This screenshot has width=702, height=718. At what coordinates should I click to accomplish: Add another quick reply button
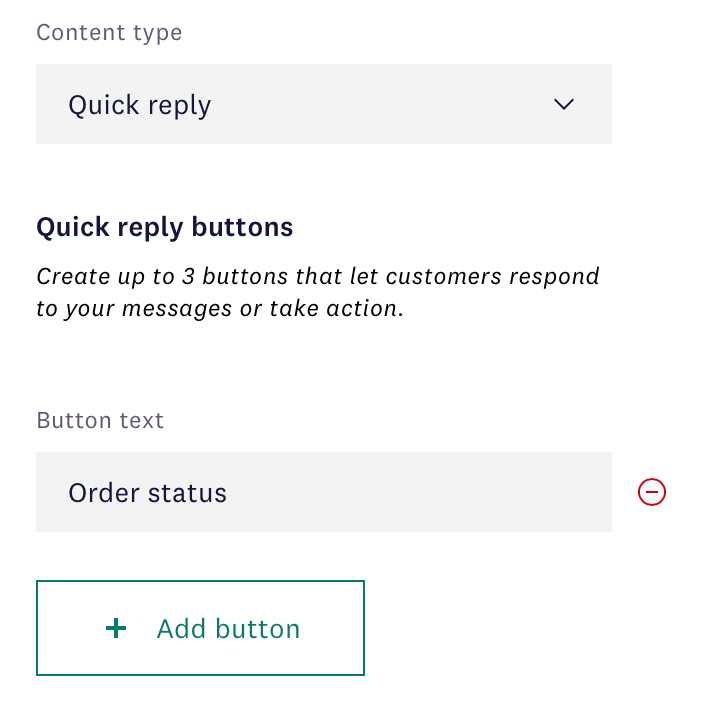click(200, 628)
